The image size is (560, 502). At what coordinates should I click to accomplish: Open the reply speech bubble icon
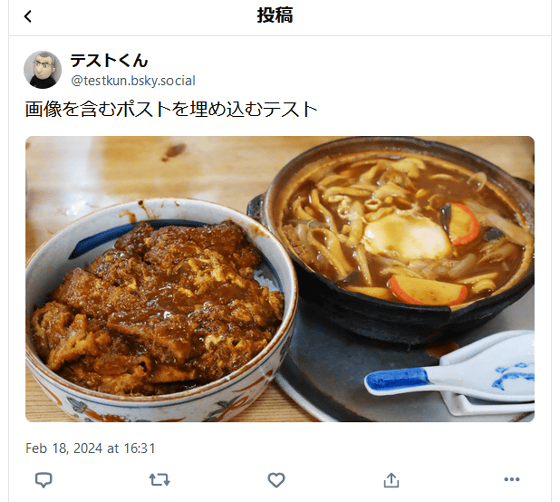pos(44,480)
